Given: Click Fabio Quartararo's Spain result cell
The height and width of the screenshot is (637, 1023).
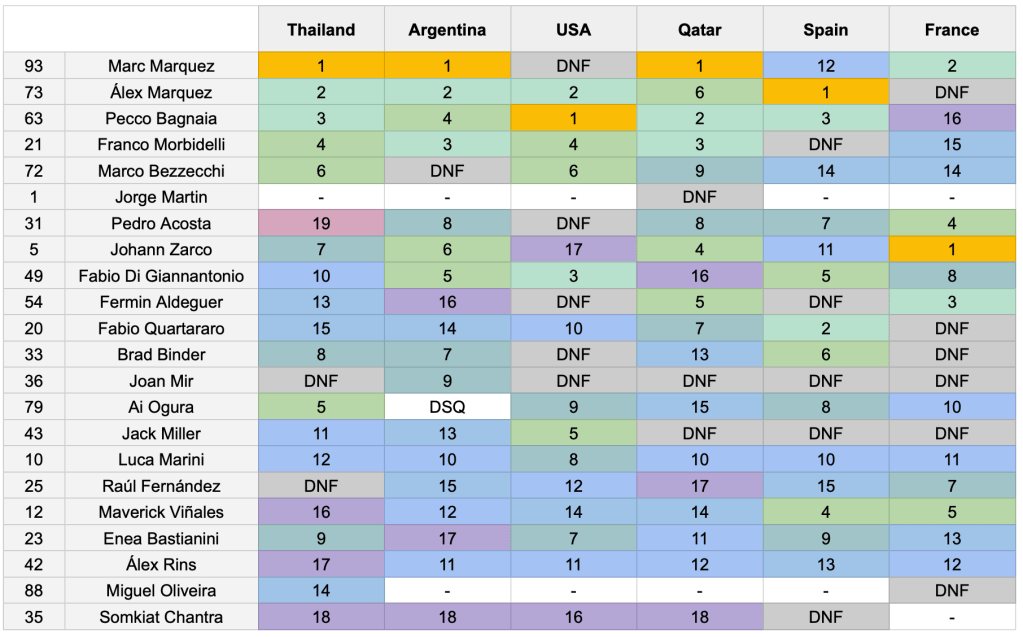Looking at the screenshot, I should pyautogui.click(x=825, y=328).
